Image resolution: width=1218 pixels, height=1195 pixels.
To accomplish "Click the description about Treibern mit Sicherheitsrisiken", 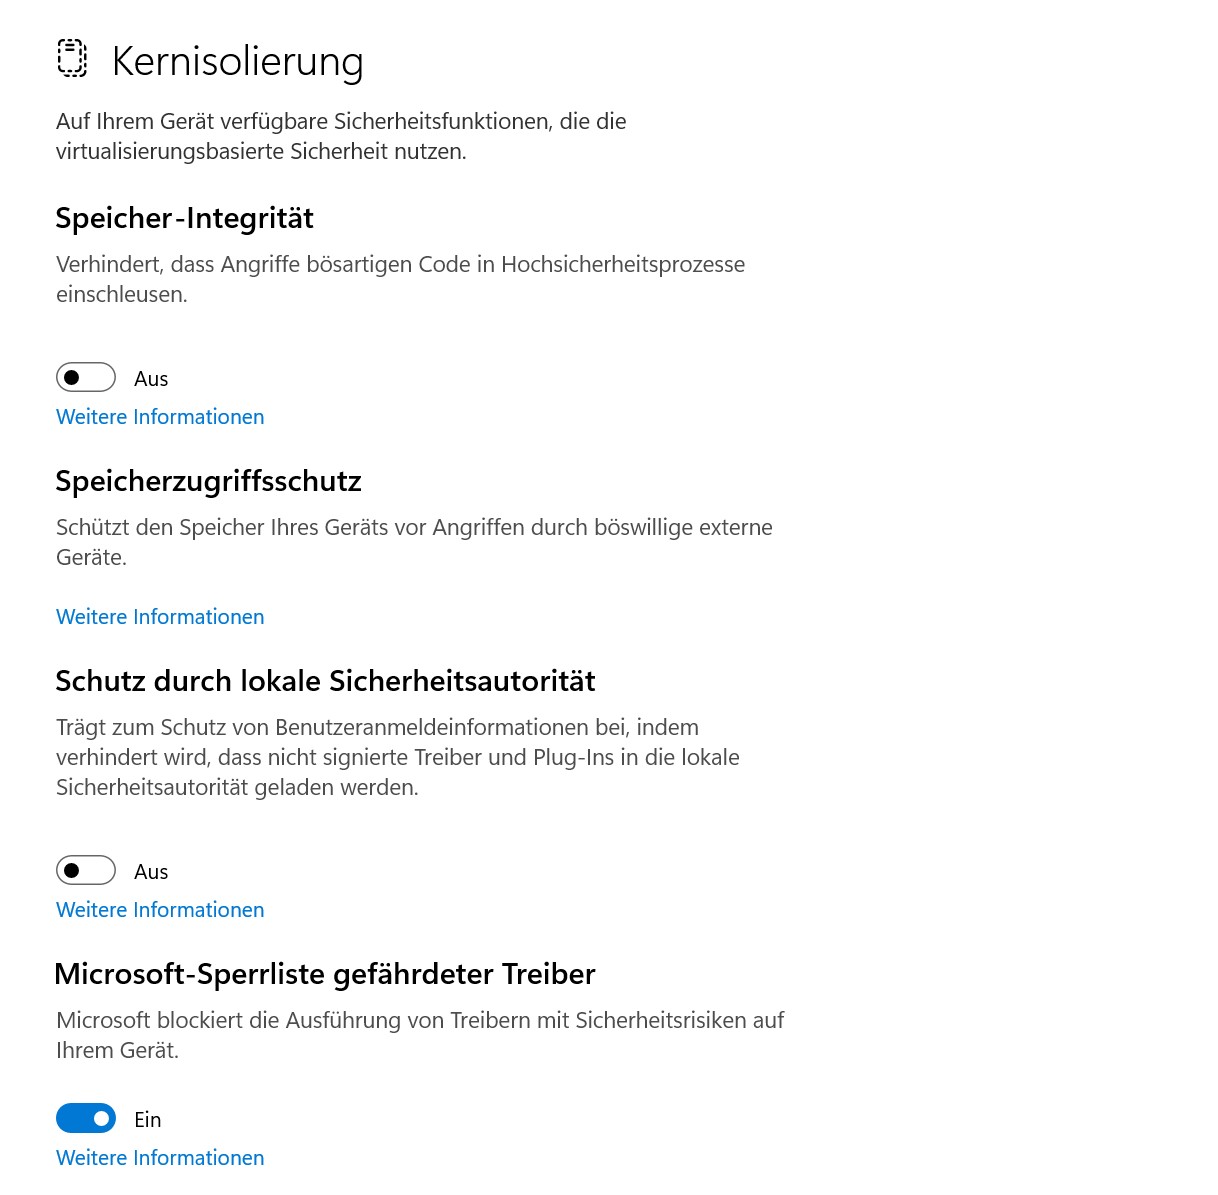I will [x=420, y=1035].
